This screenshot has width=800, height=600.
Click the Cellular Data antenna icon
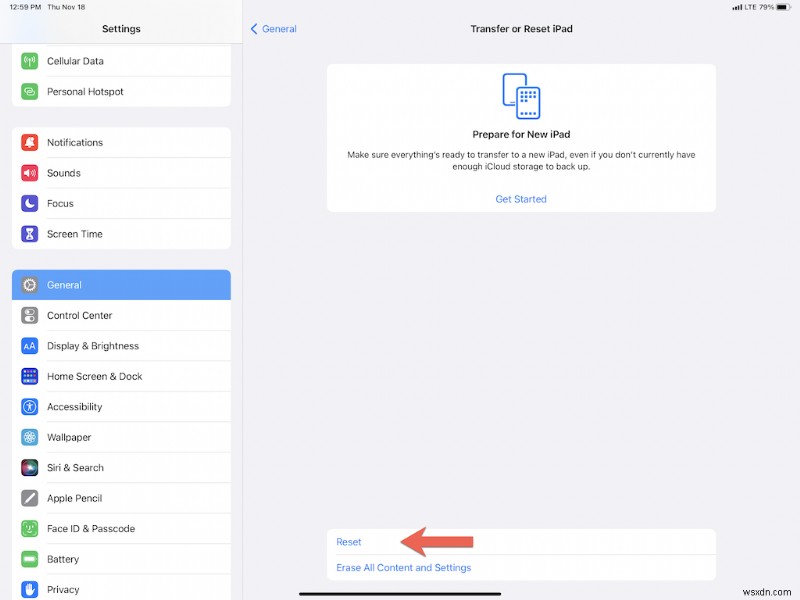[29, 61]
